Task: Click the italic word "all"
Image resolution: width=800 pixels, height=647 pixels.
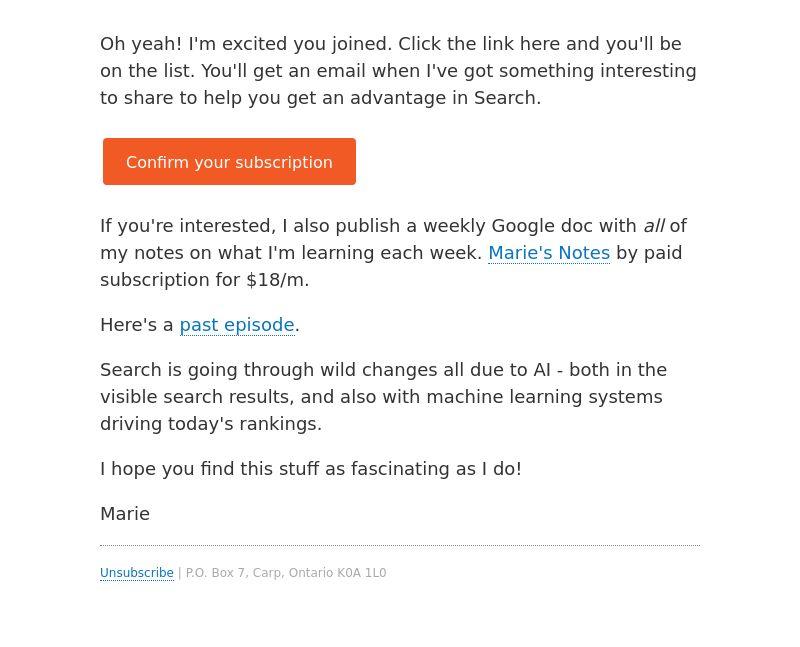Action: point(654,226)
